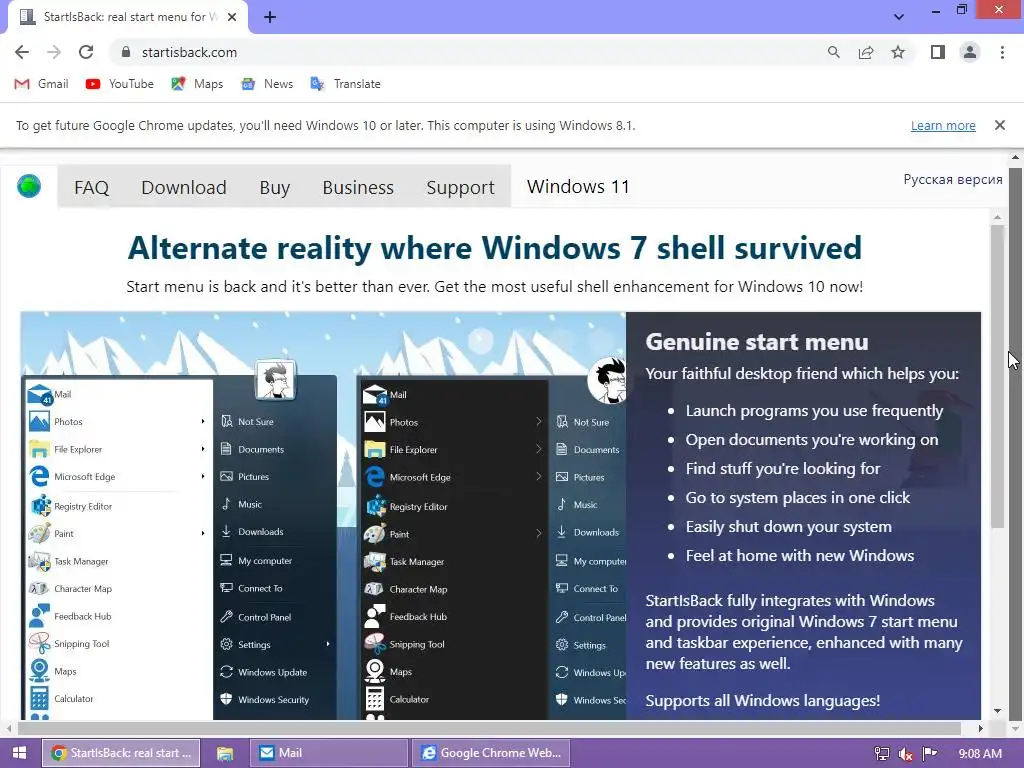
Task: Open the Chrome profile avatar
Action: click(x=970, y=52)
